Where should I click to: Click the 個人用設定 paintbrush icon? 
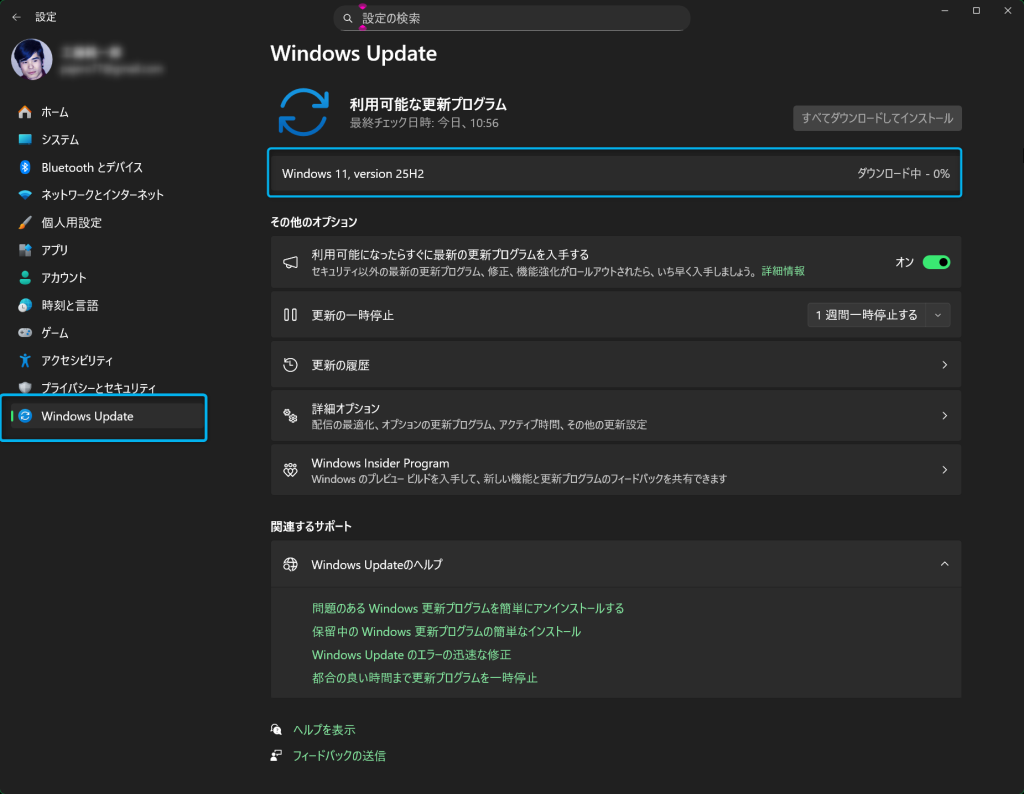point(25,222)
